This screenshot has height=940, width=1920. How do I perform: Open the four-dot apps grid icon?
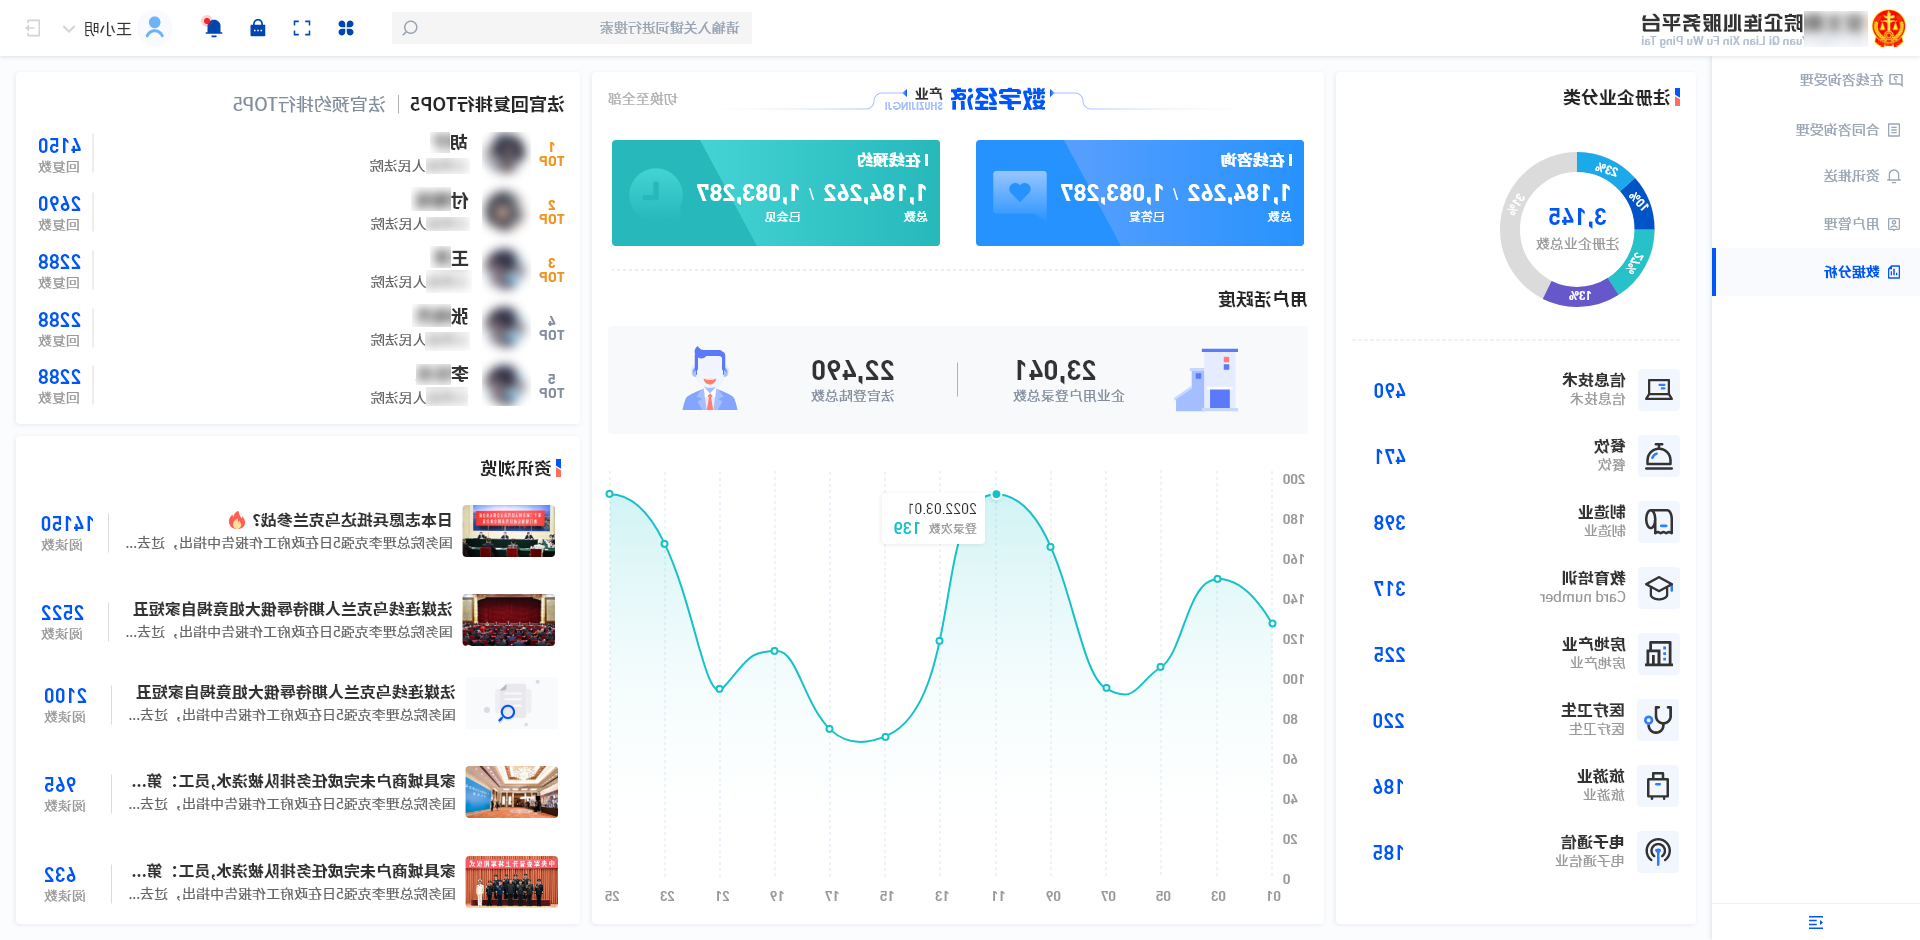tap(346, 28)
